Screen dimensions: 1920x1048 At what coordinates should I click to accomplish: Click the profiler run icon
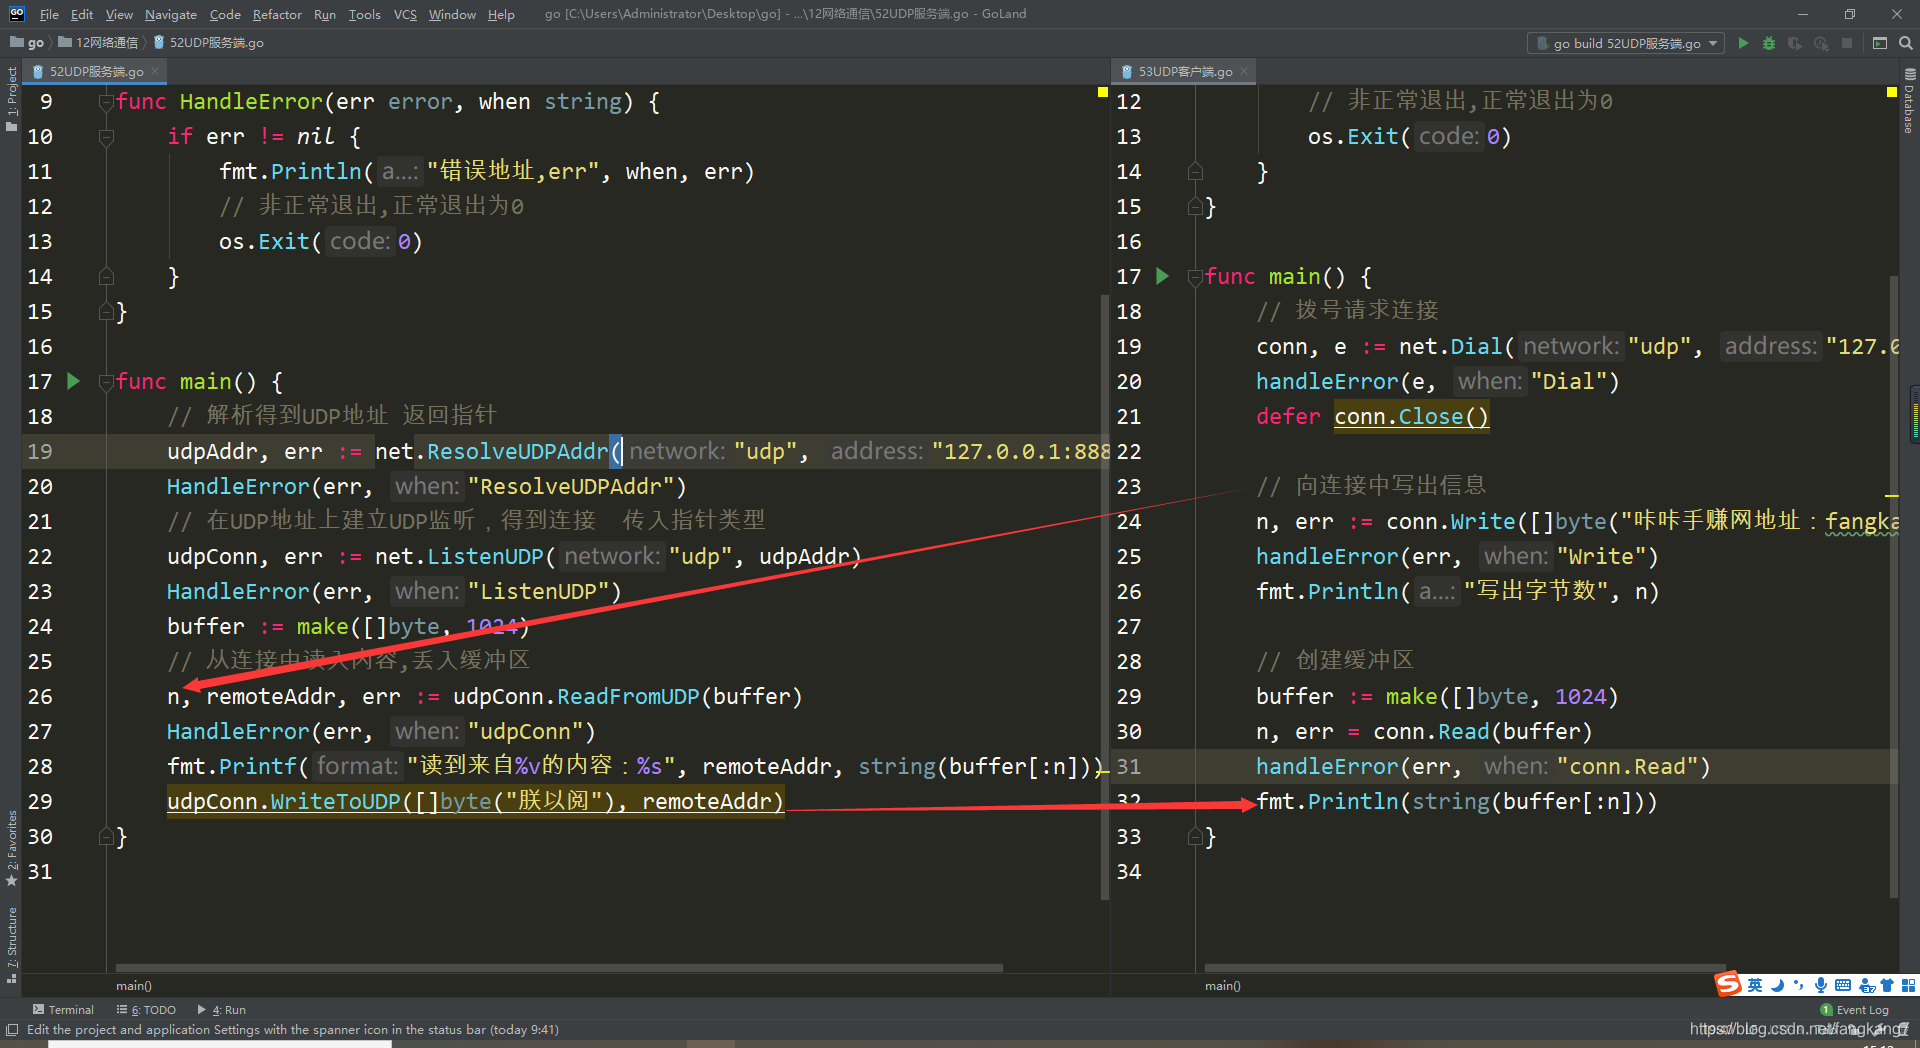(x=1821, y=43)
